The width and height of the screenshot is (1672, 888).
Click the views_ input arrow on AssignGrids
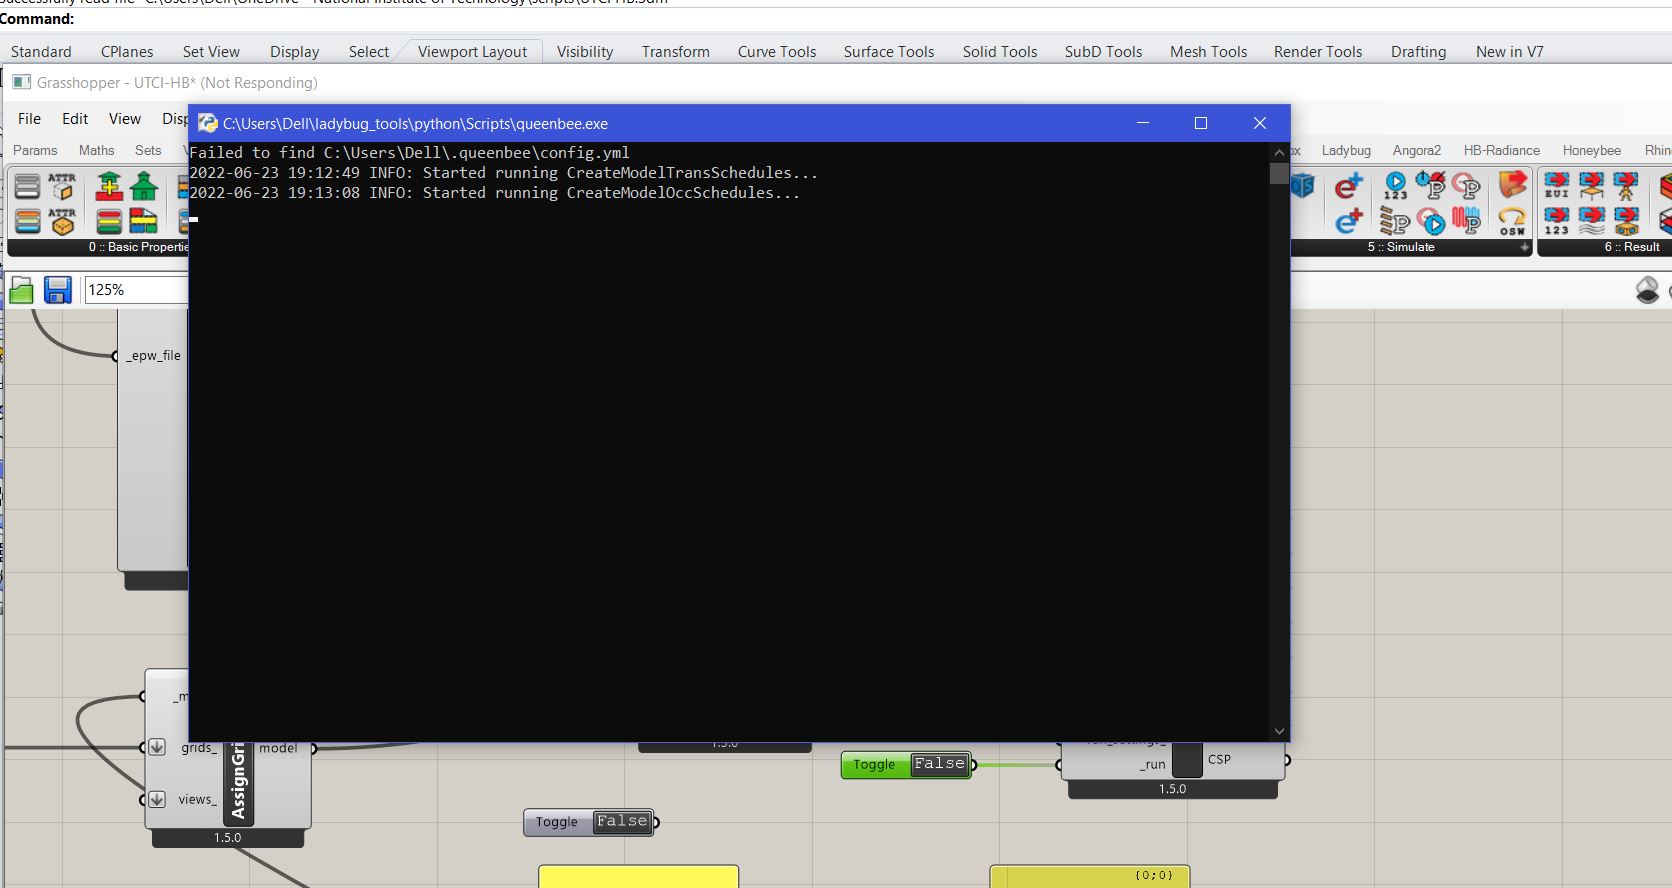tap(157, 799)
